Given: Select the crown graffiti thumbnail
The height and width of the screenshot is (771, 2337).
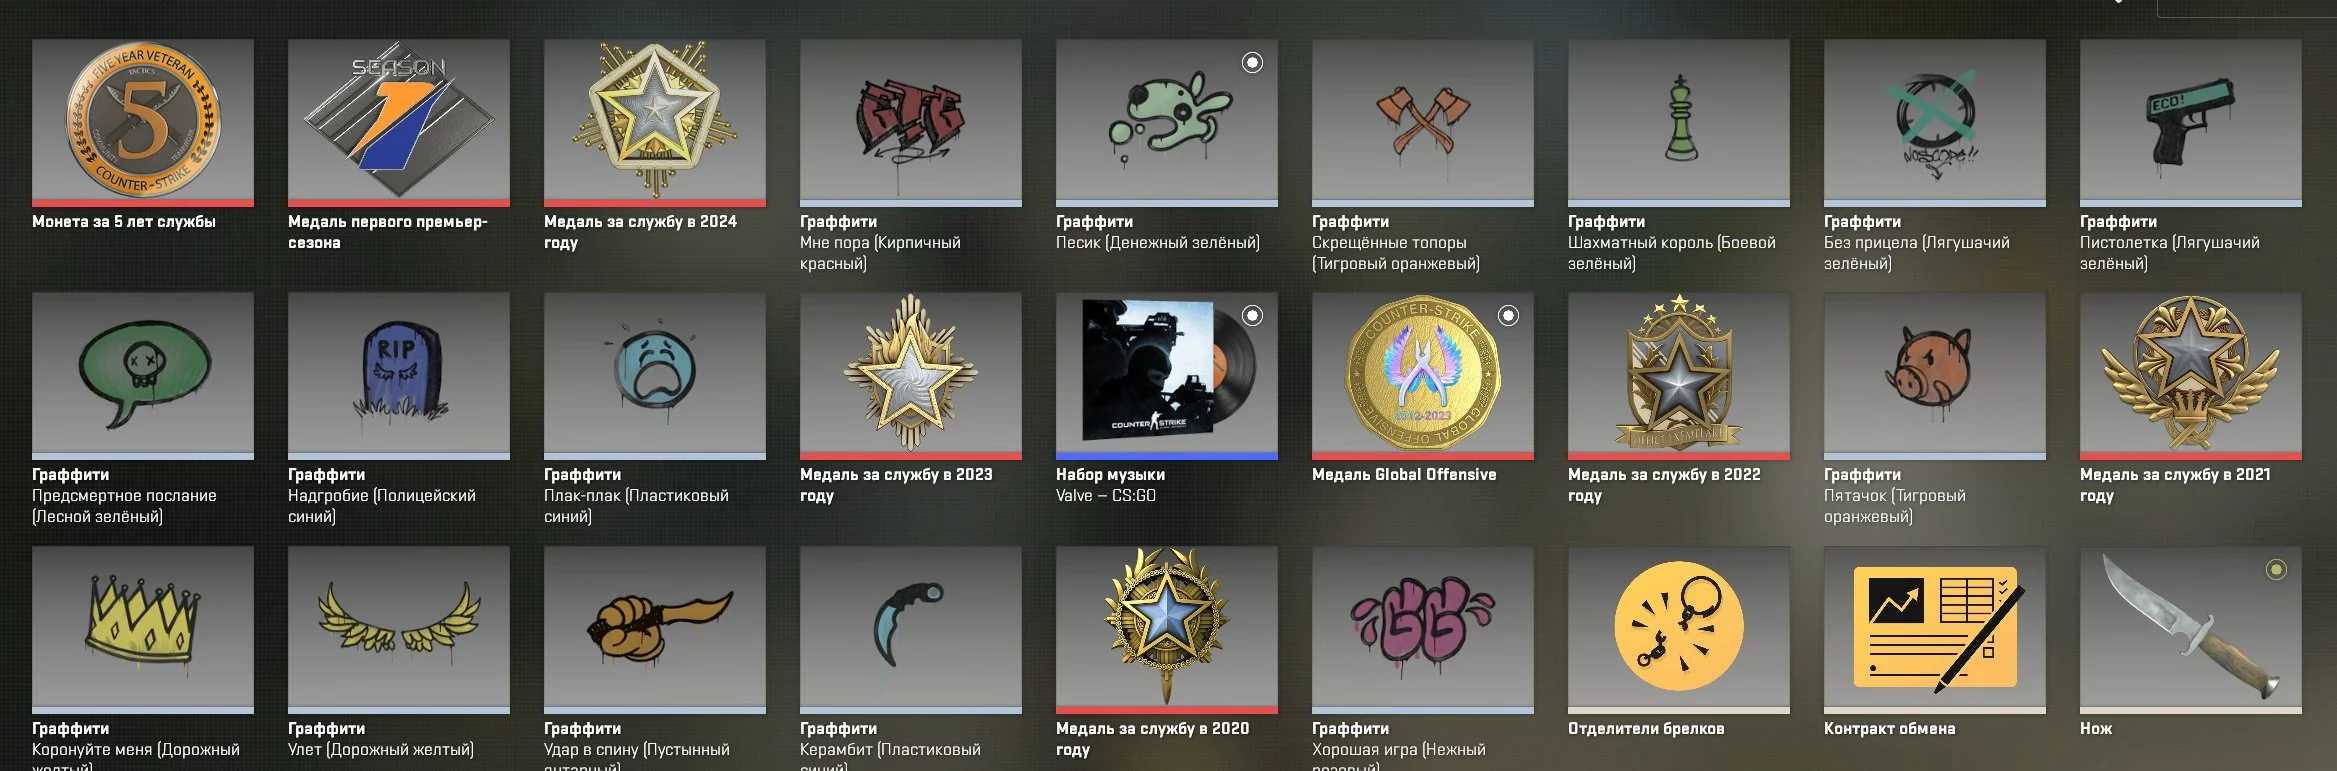Looking at the screenshot, I should coord(143,629).
